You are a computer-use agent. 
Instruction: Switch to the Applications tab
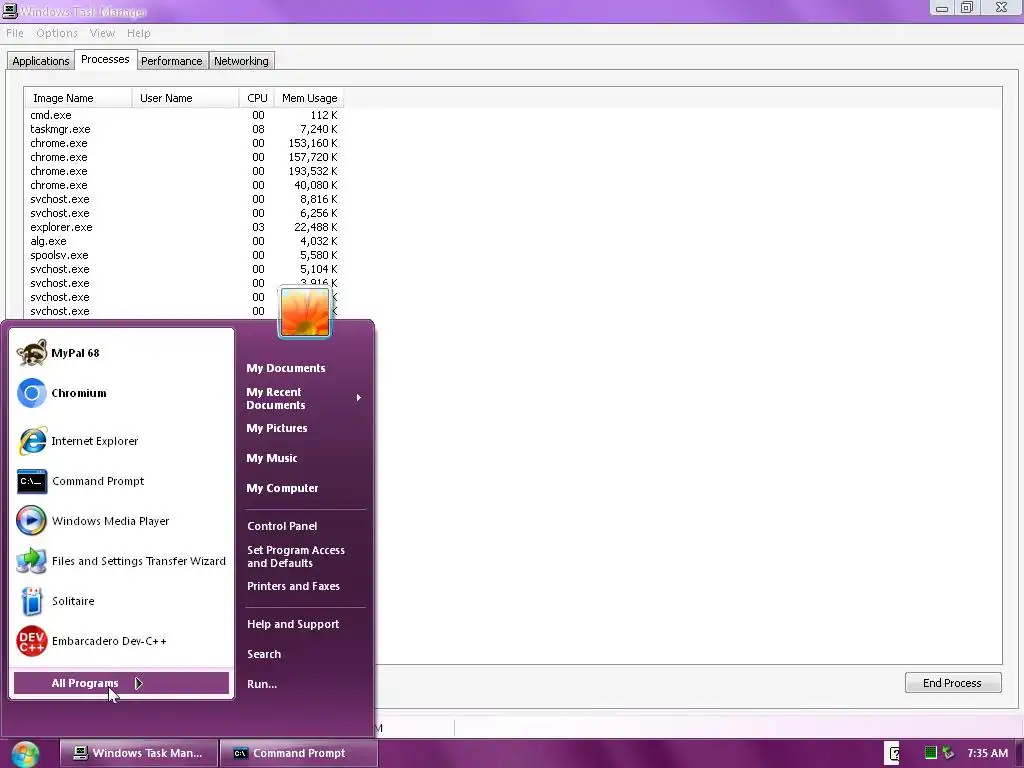[40, 61]
